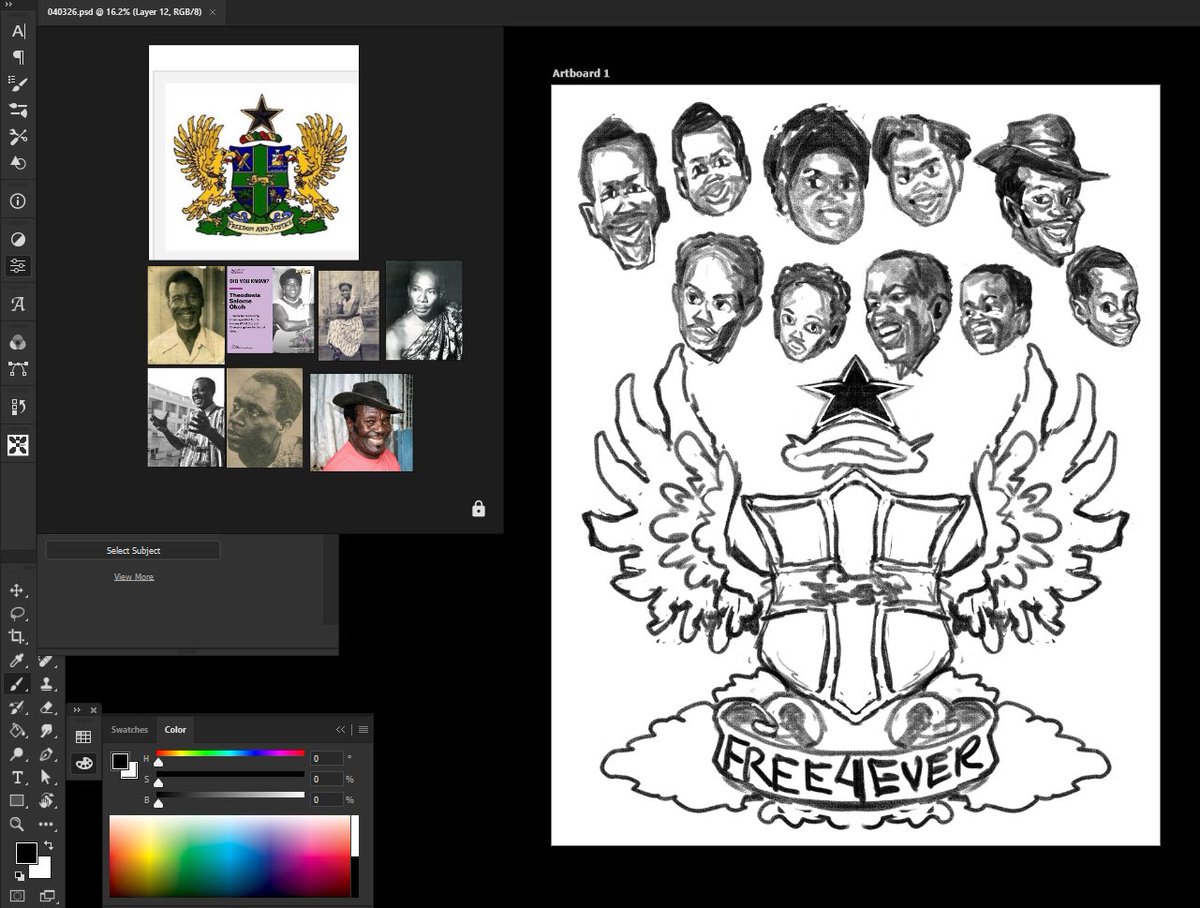Click the Hue slider handle
1200x908 pixels.
coord(157,763)
